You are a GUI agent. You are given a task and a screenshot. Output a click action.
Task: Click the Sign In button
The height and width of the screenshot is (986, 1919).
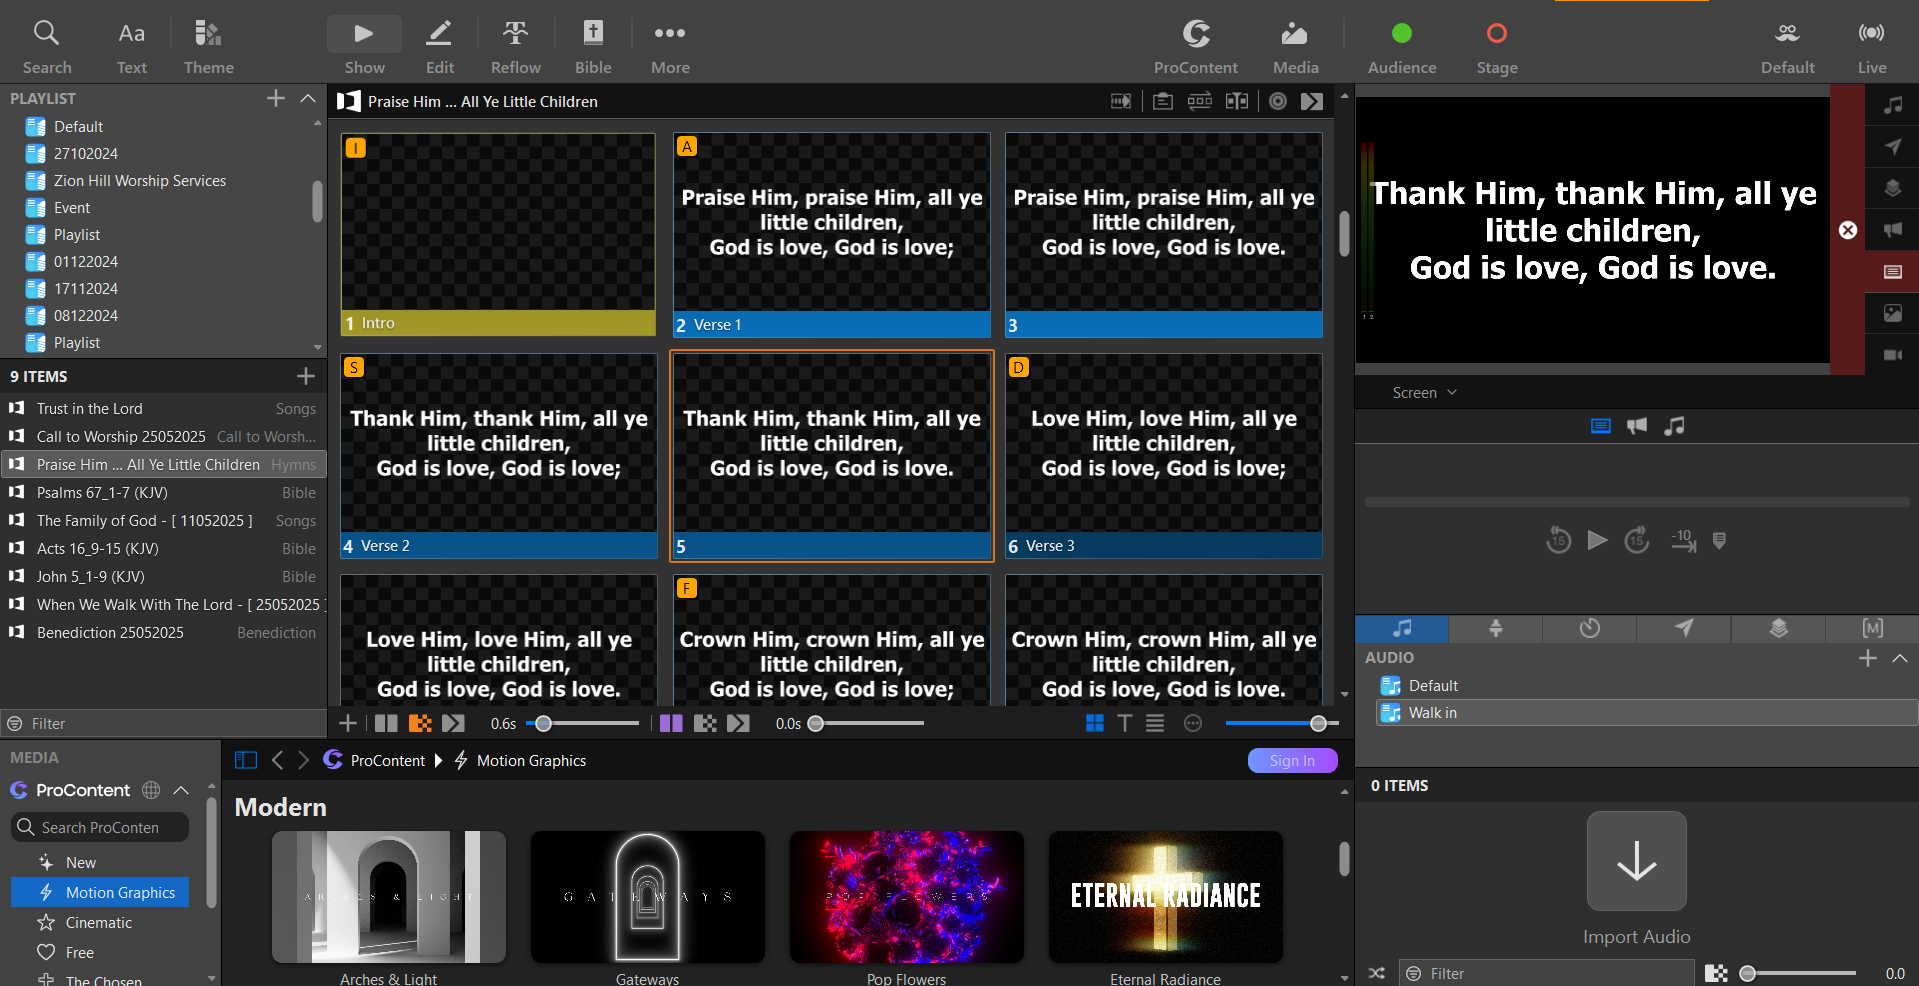tap(1292, 761)
